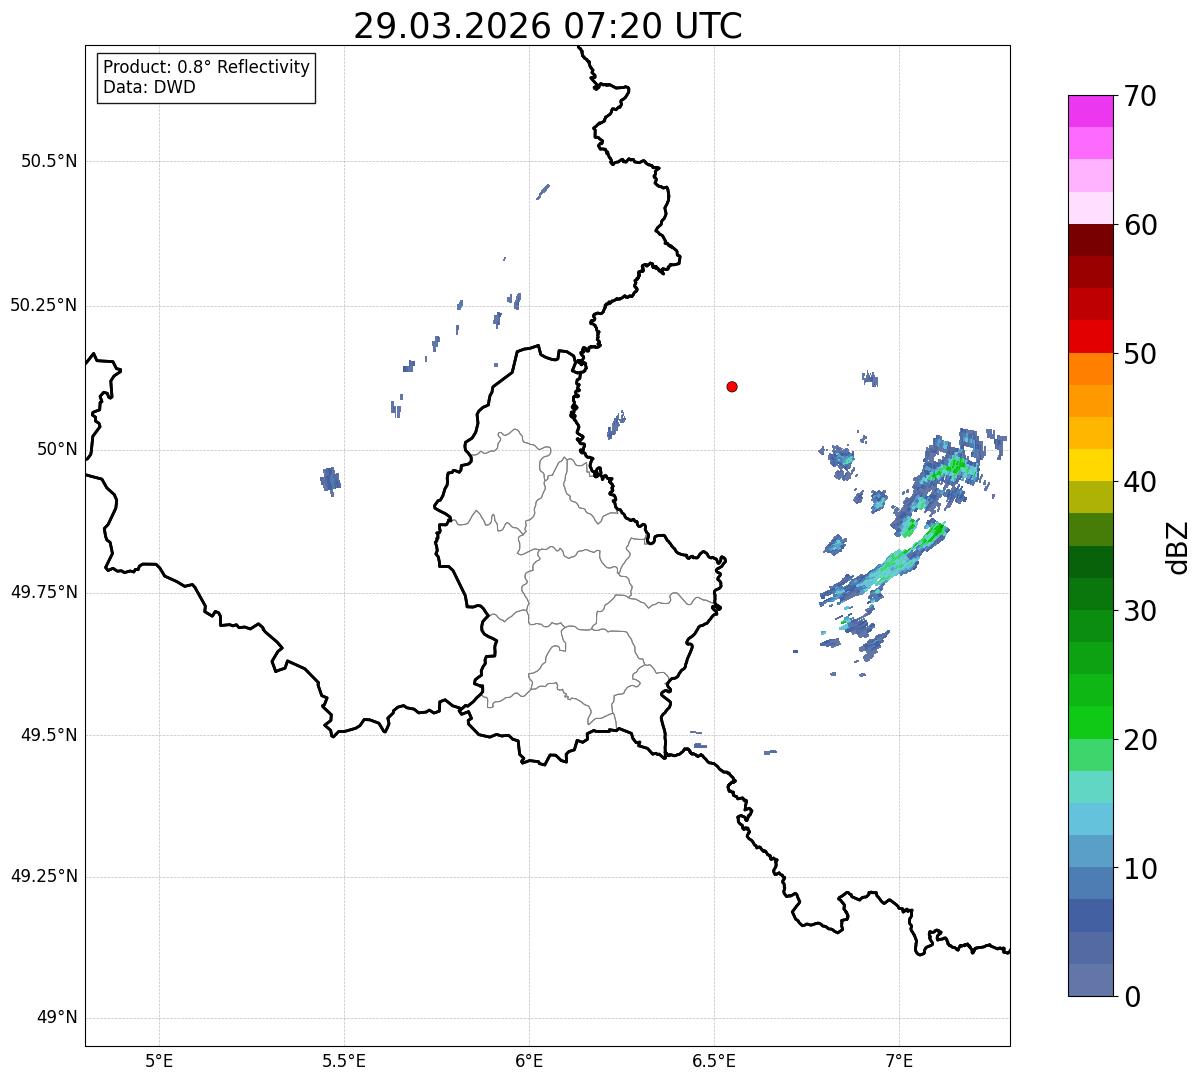Viewport: 1202px width, 1081px height.
Task: Click the isolated blue echo near 5.5°E
Action: pyautogui.click(x=331, y=481)
